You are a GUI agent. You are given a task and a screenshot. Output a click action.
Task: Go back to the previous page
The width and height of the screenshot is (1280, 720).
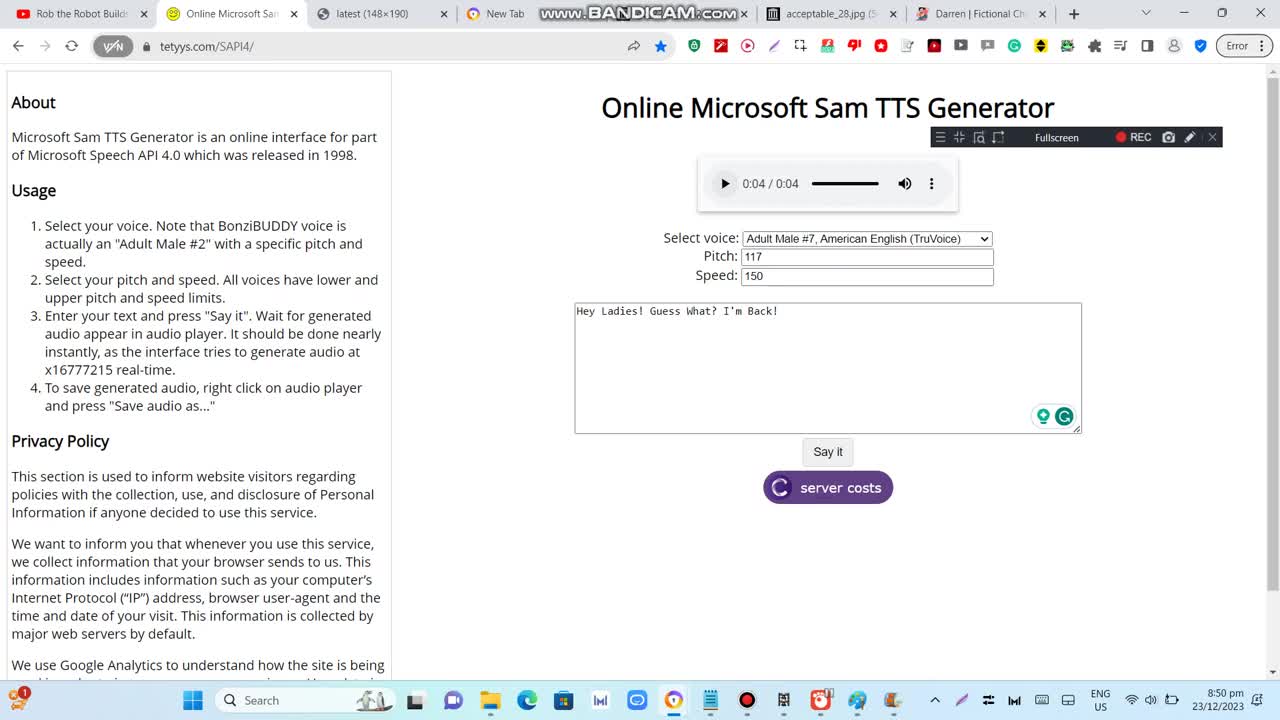pyautogui.click(x=18, y=46)
